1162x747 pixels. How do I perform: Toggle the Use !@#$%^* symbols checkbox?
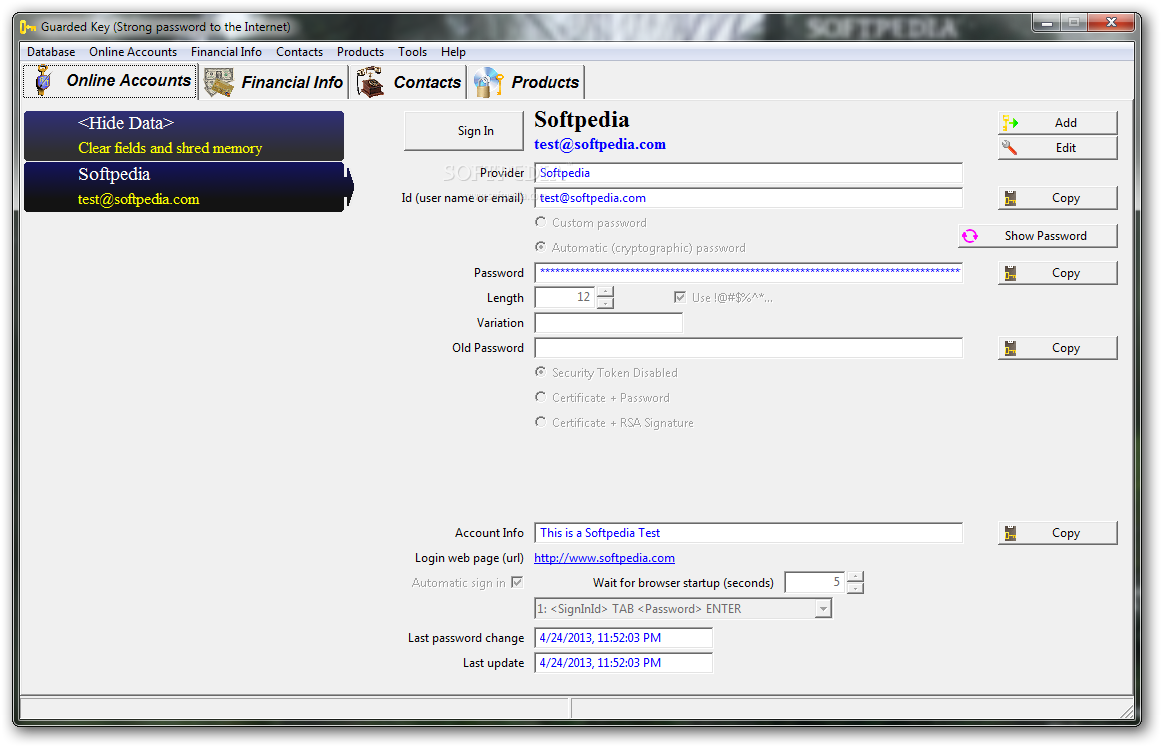pos(680,297)
